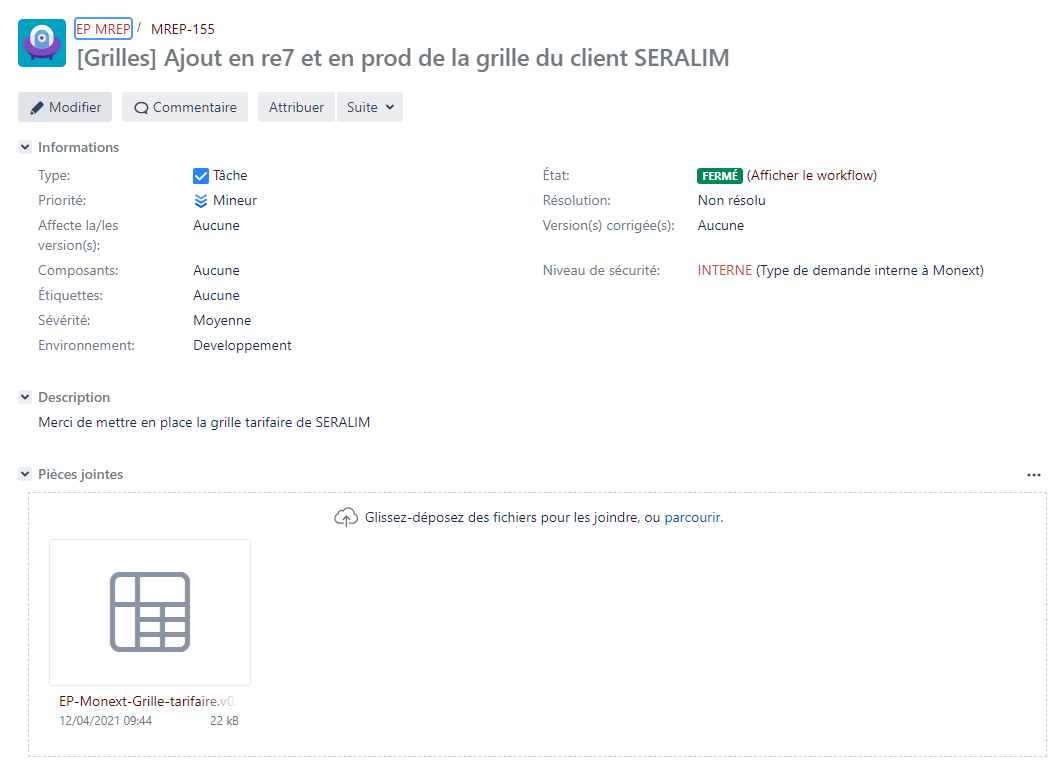Add a comment with Commentaire button
The width and height of the screenshot is (1062, 766).
[x=185, y=108]
